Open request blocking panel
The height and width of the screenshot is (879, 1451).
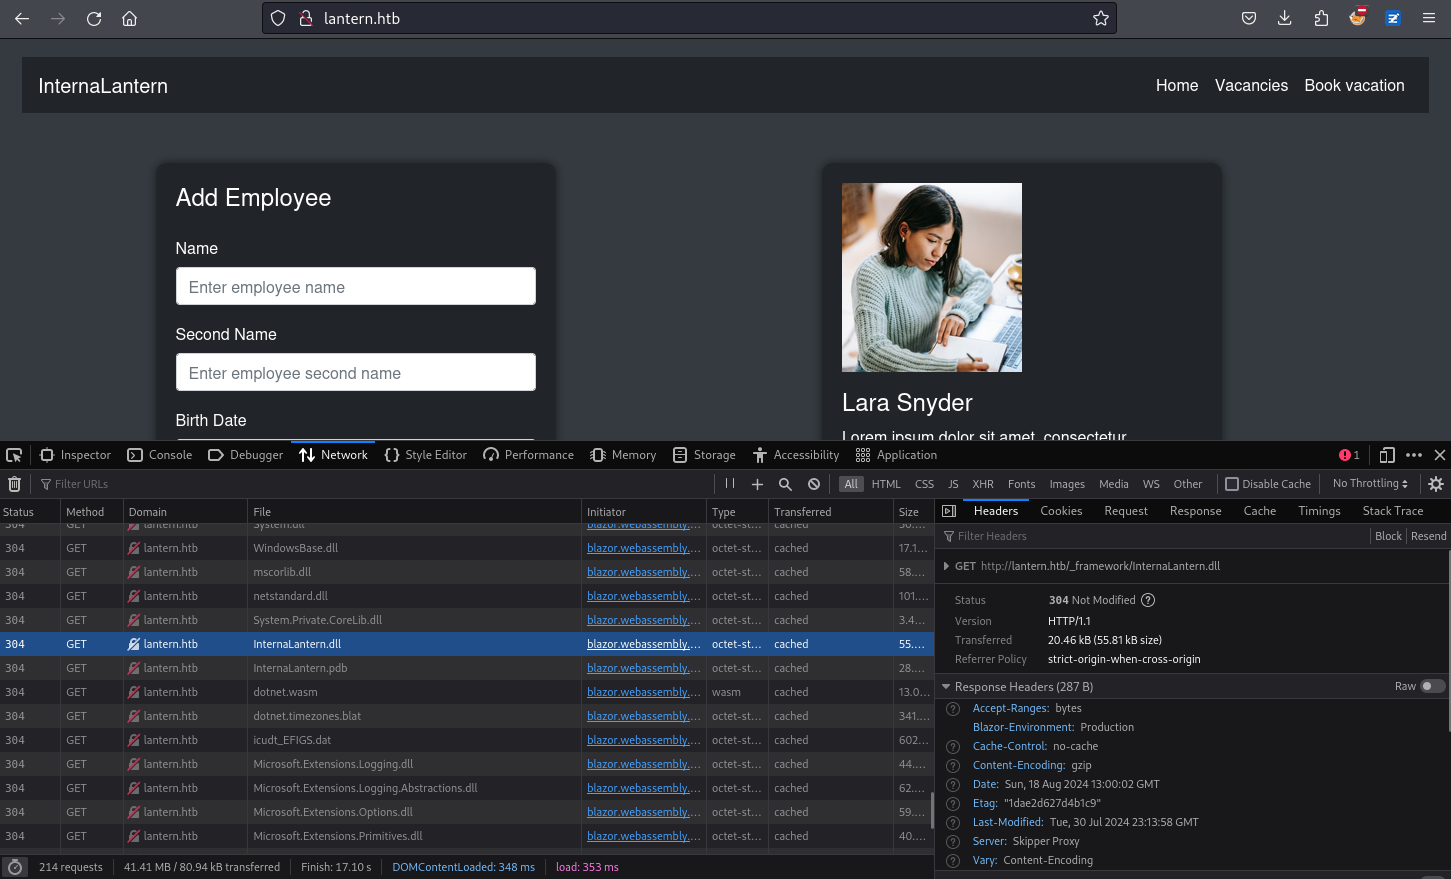tap(814, 484)
